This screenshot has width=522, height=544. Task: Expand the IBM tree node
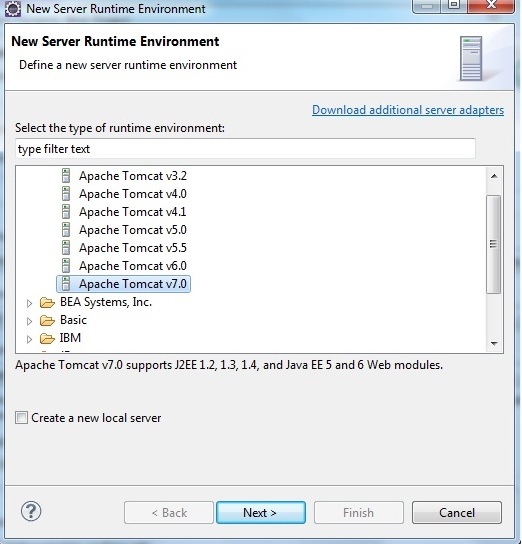29,339
